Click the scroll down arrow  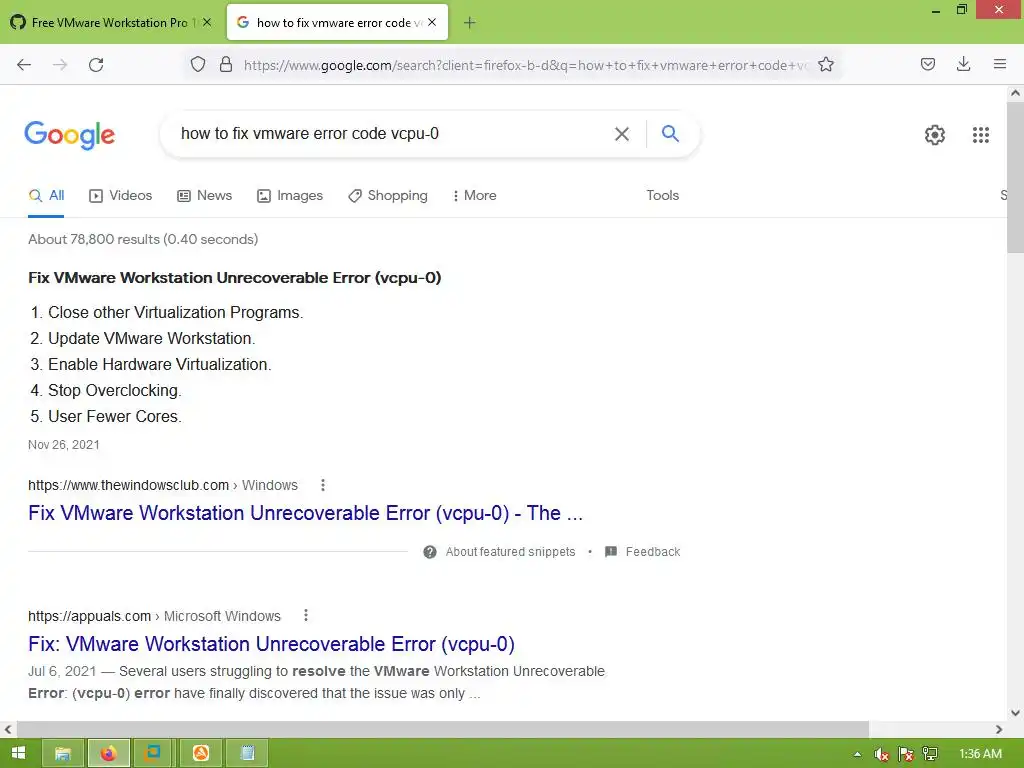(1015, 713)
